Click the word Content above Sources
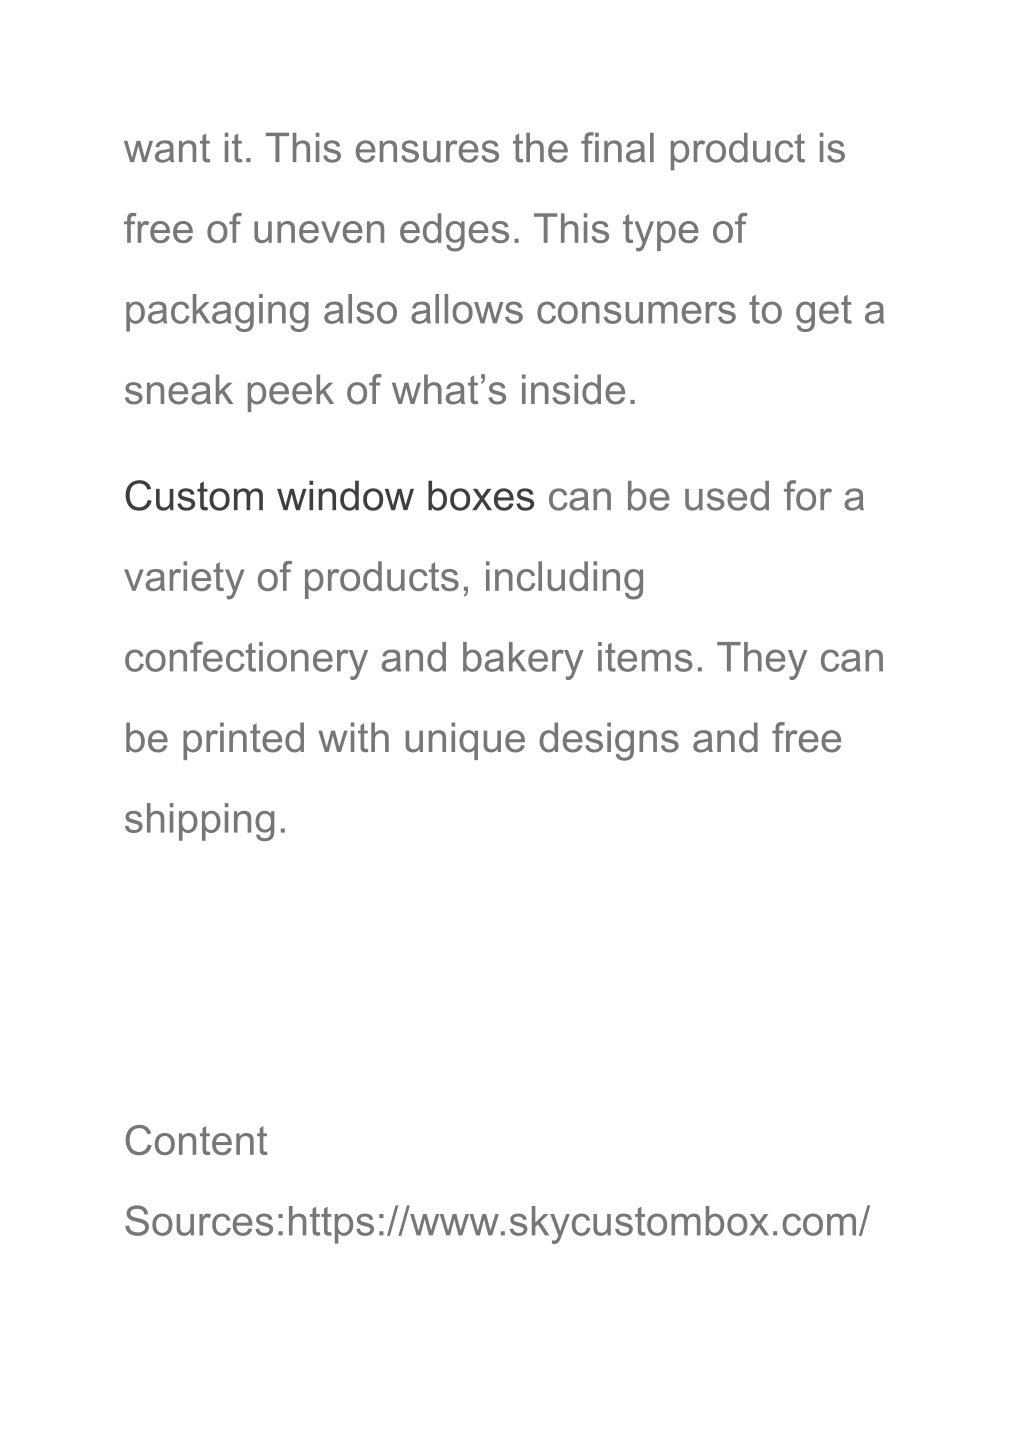The height and width of the screenshot is (1446, 1024). [195, 1141]
